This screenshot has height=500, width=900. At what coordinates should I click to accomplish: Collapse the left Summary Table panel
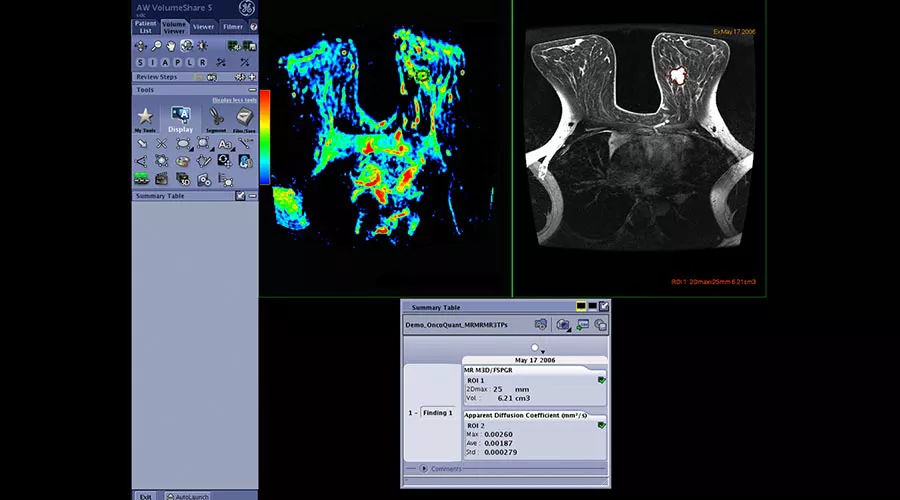click(252, 196)
